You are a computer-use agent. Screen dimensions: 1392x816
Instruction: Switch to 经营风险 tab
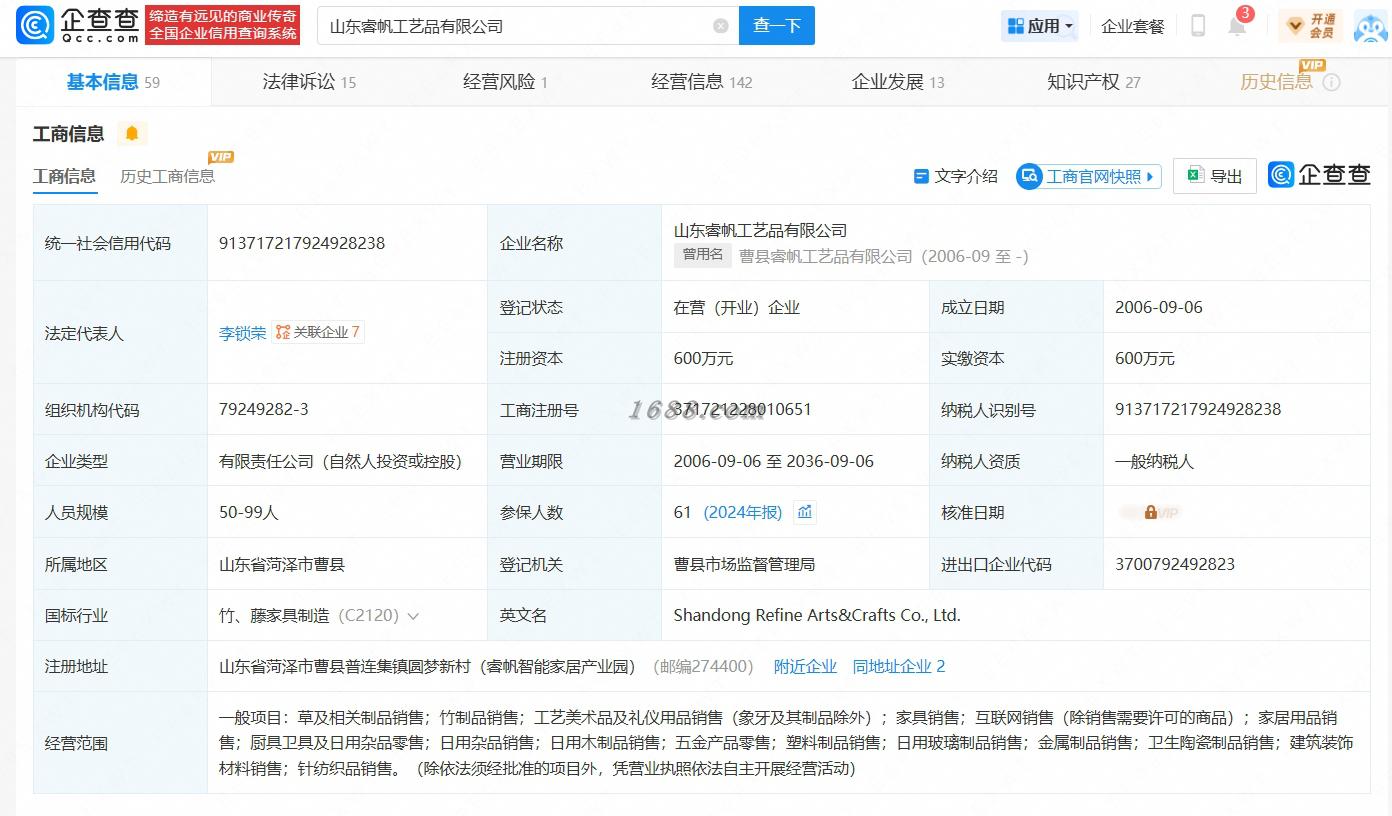click(x=505, y=82)
